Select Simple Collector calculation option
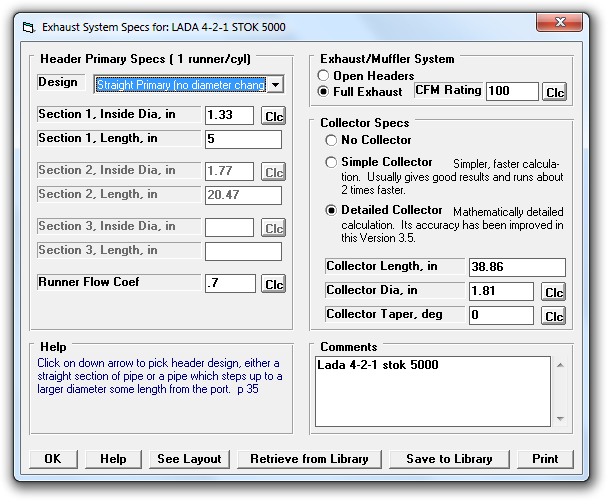Viewport: 608px width, 501px height. point(332,162)
